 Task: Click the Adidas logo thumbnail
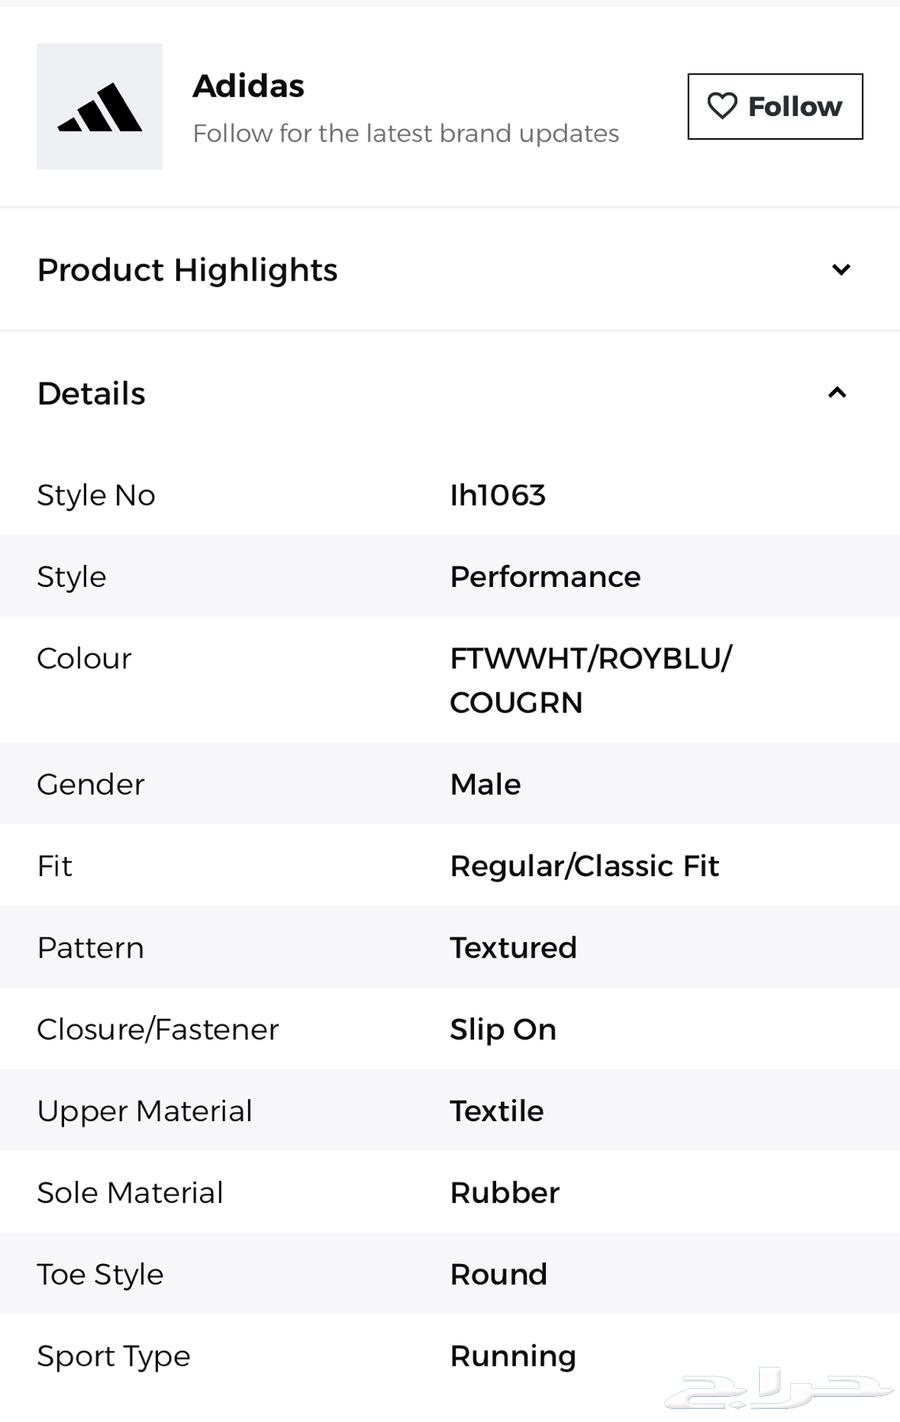pyautogui.click(x=99, y=106)
